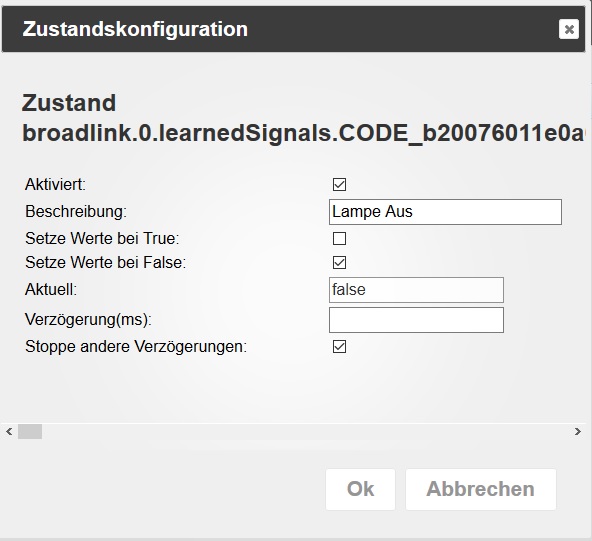Click the 'Stoppe andere Verzögerungen:' label
The image size is (592, 541).
pyautogui.click(x=136, y=347)
